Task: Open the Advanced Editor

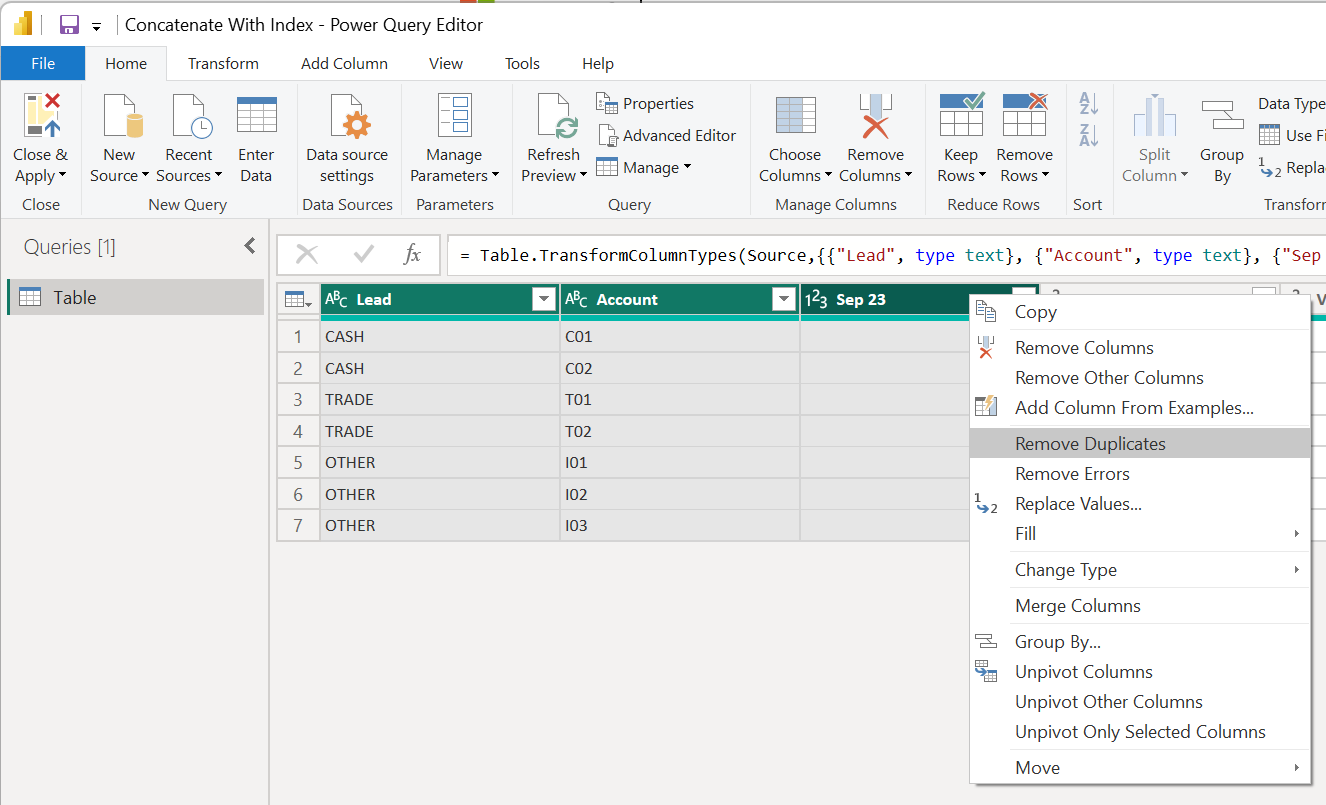Action: 666,135
